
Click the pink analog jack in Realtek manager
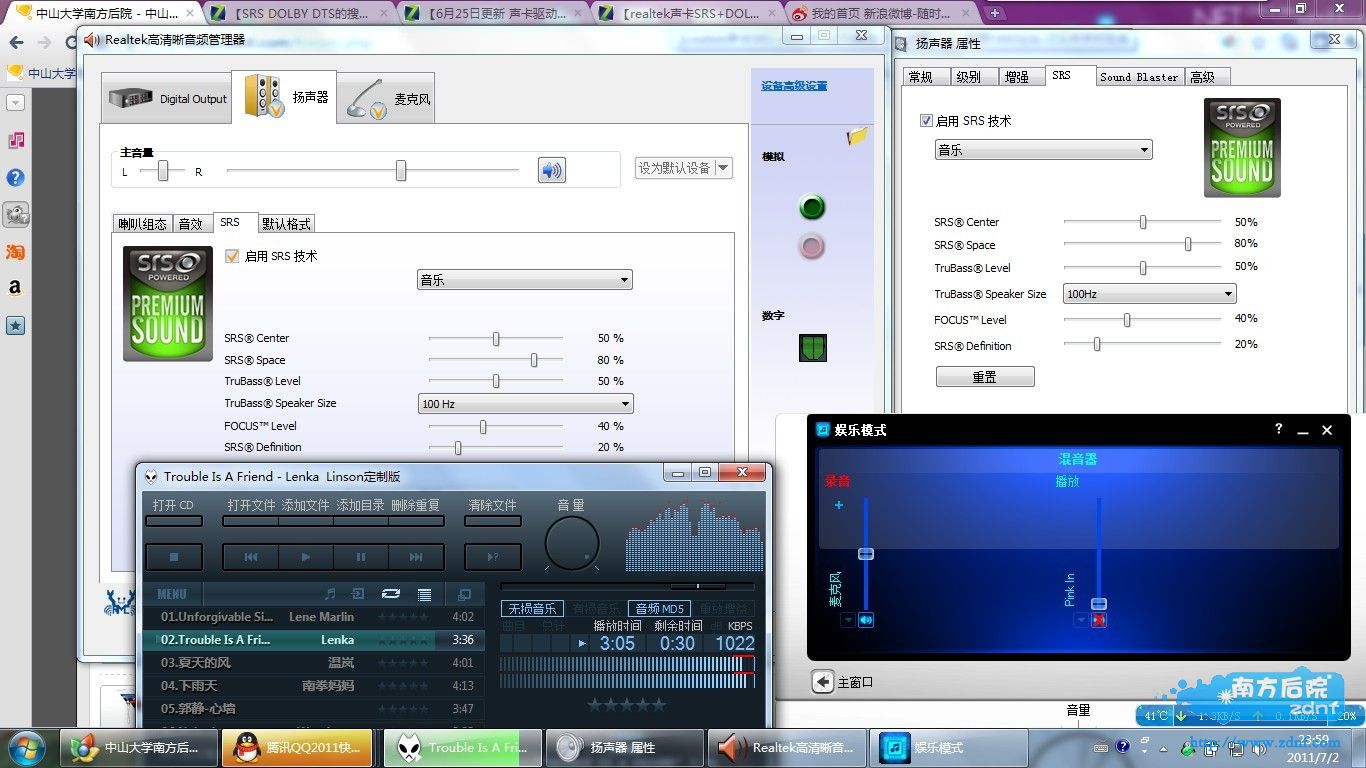point(812,246)
